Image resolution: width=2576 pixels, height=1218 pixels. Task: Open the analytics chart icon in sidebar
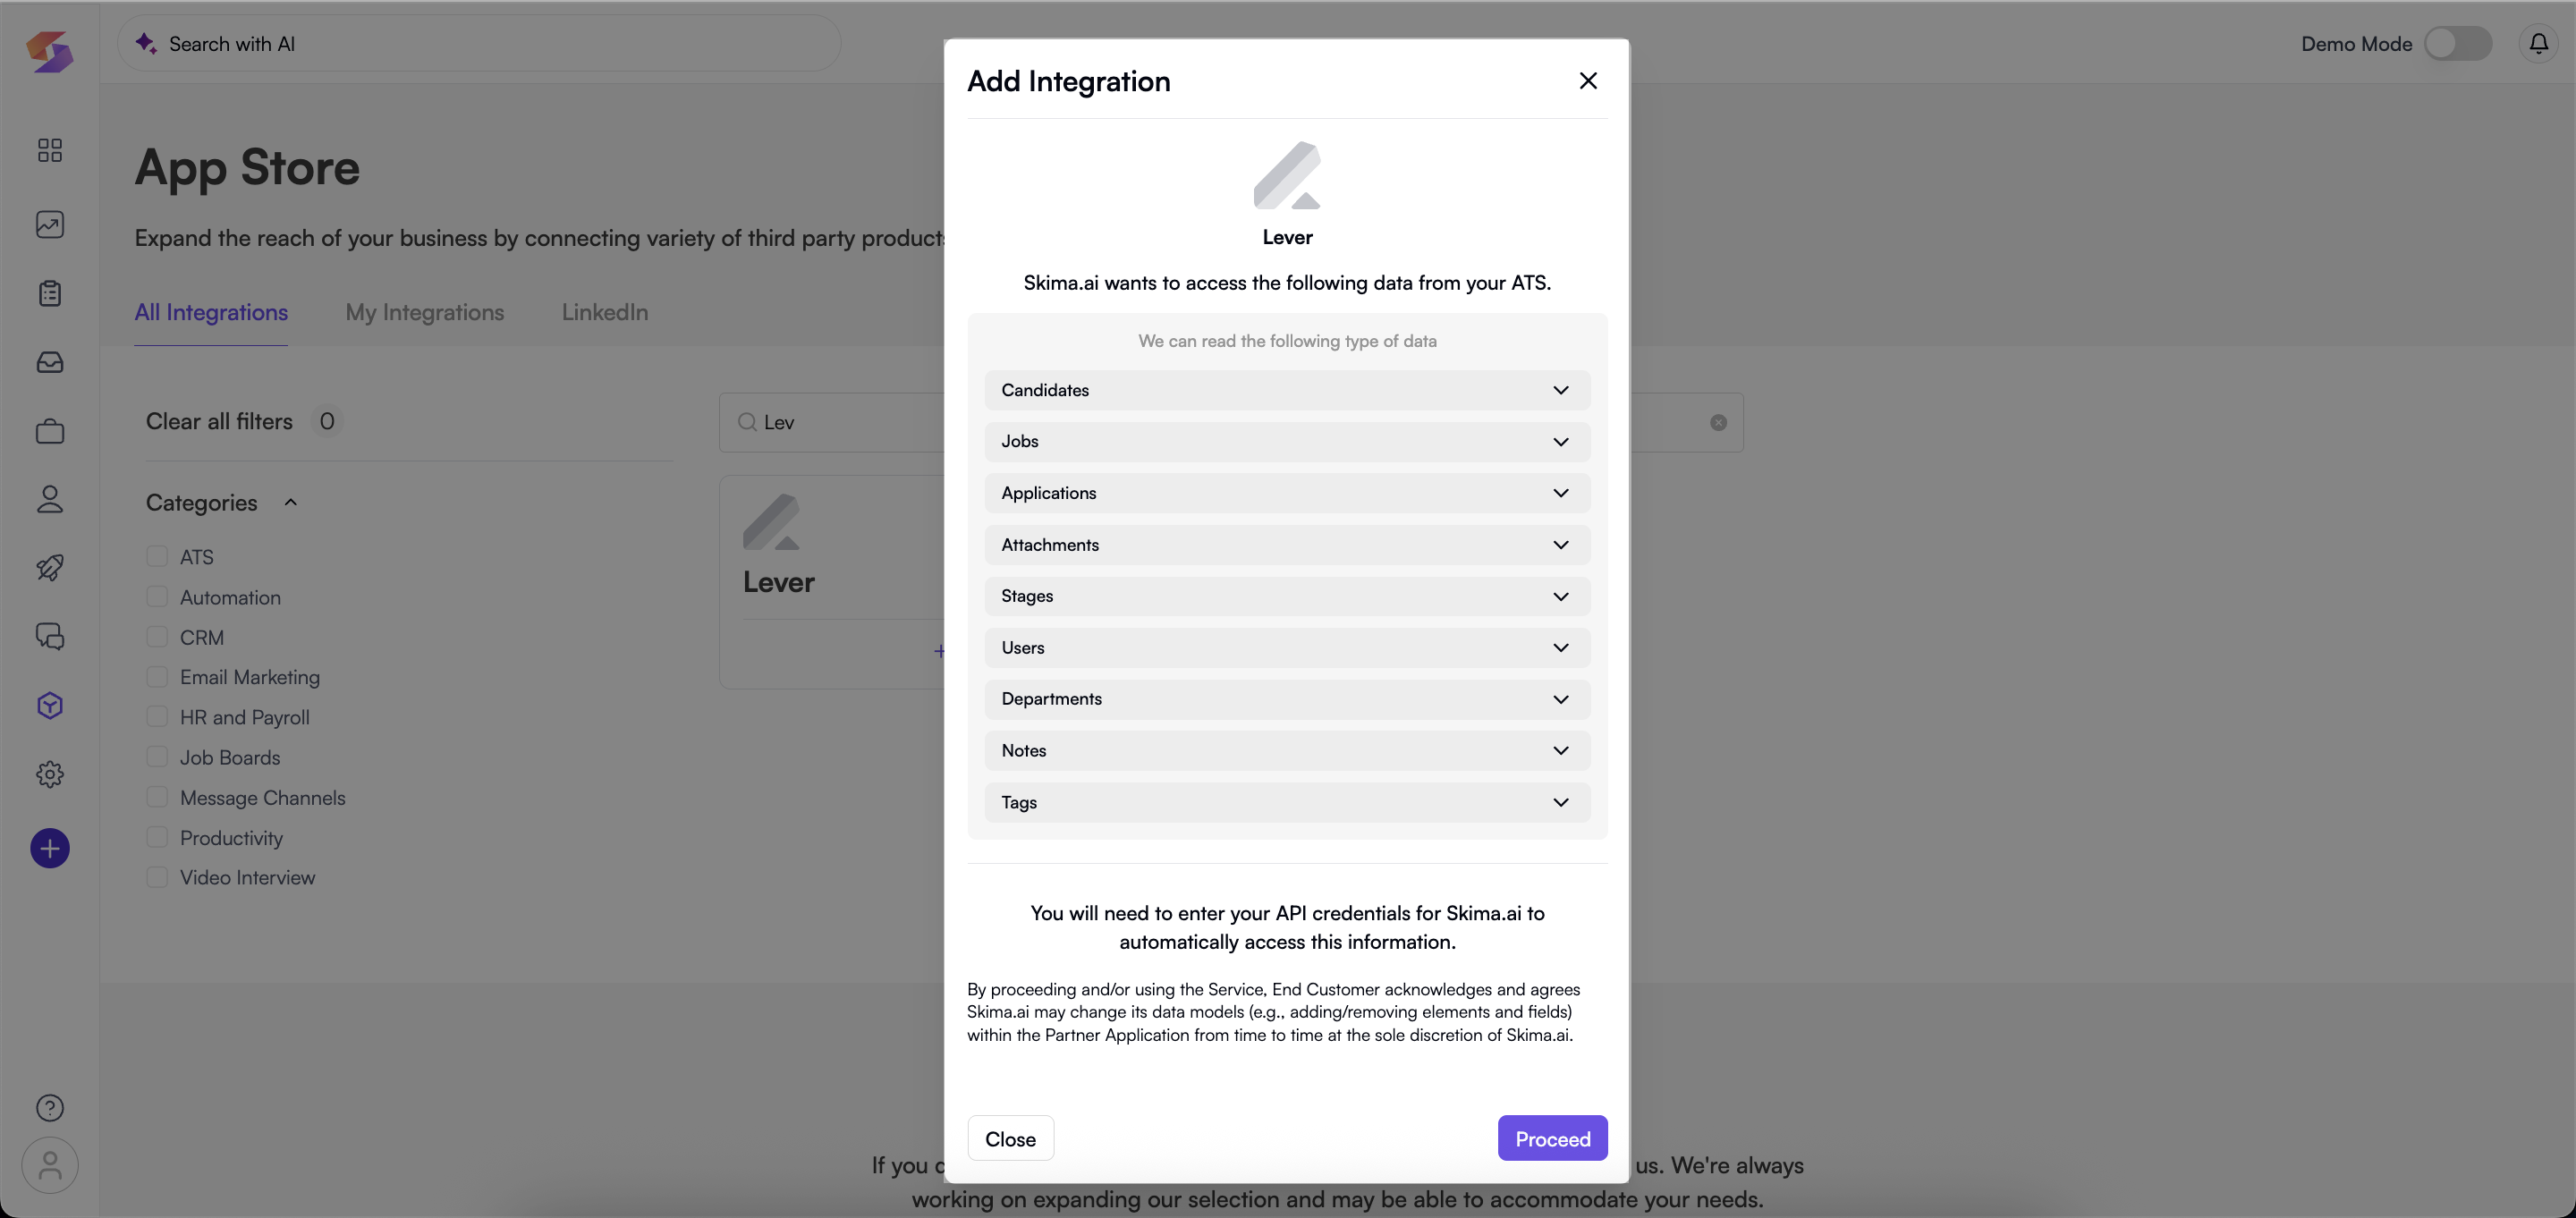(49, 224)
